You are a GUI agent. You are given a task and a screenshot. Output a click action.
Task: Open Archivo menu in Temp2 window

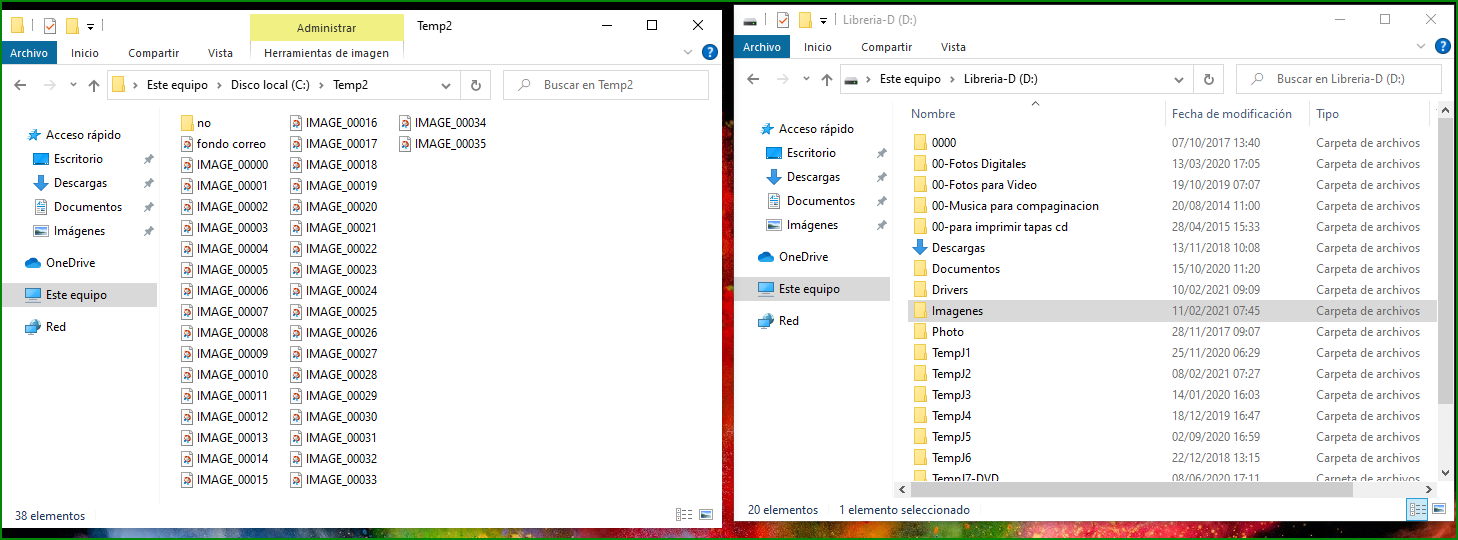[29, 53]
